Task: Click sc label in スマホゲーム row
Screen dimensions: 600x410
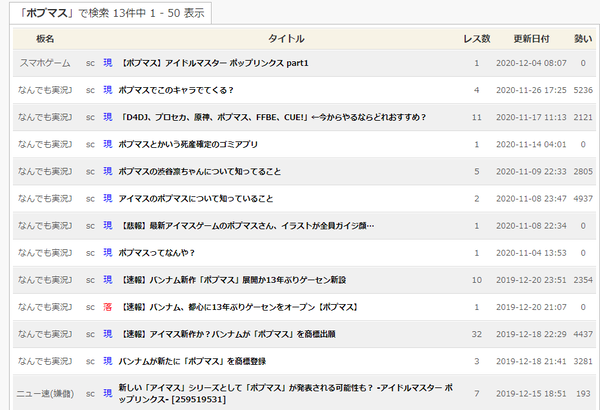Action: (90, 63)
